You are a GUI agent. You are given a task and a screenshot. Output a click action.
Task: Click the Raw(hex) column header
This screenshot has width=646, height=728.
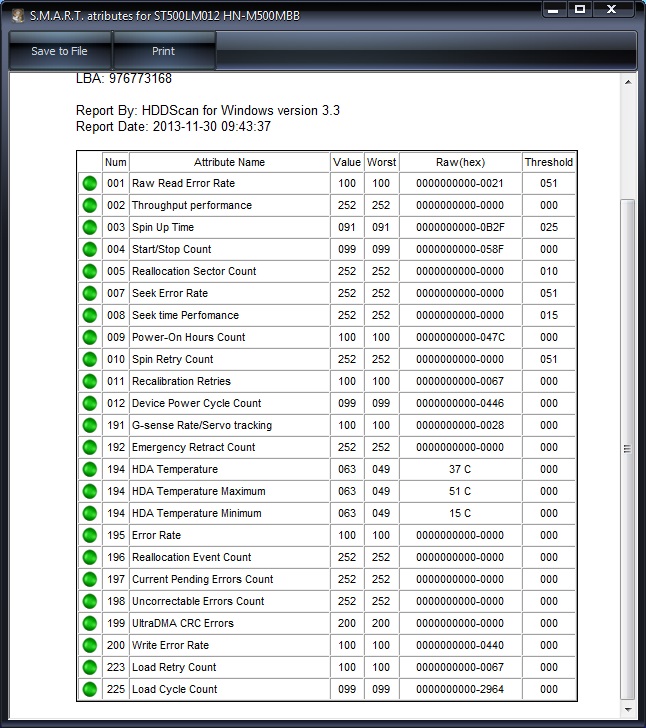coord(460,162)
